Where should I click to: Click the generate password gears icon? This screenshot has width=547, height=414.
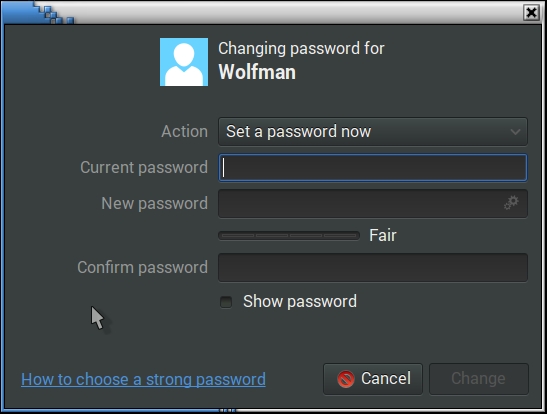(x=511, y=203)
